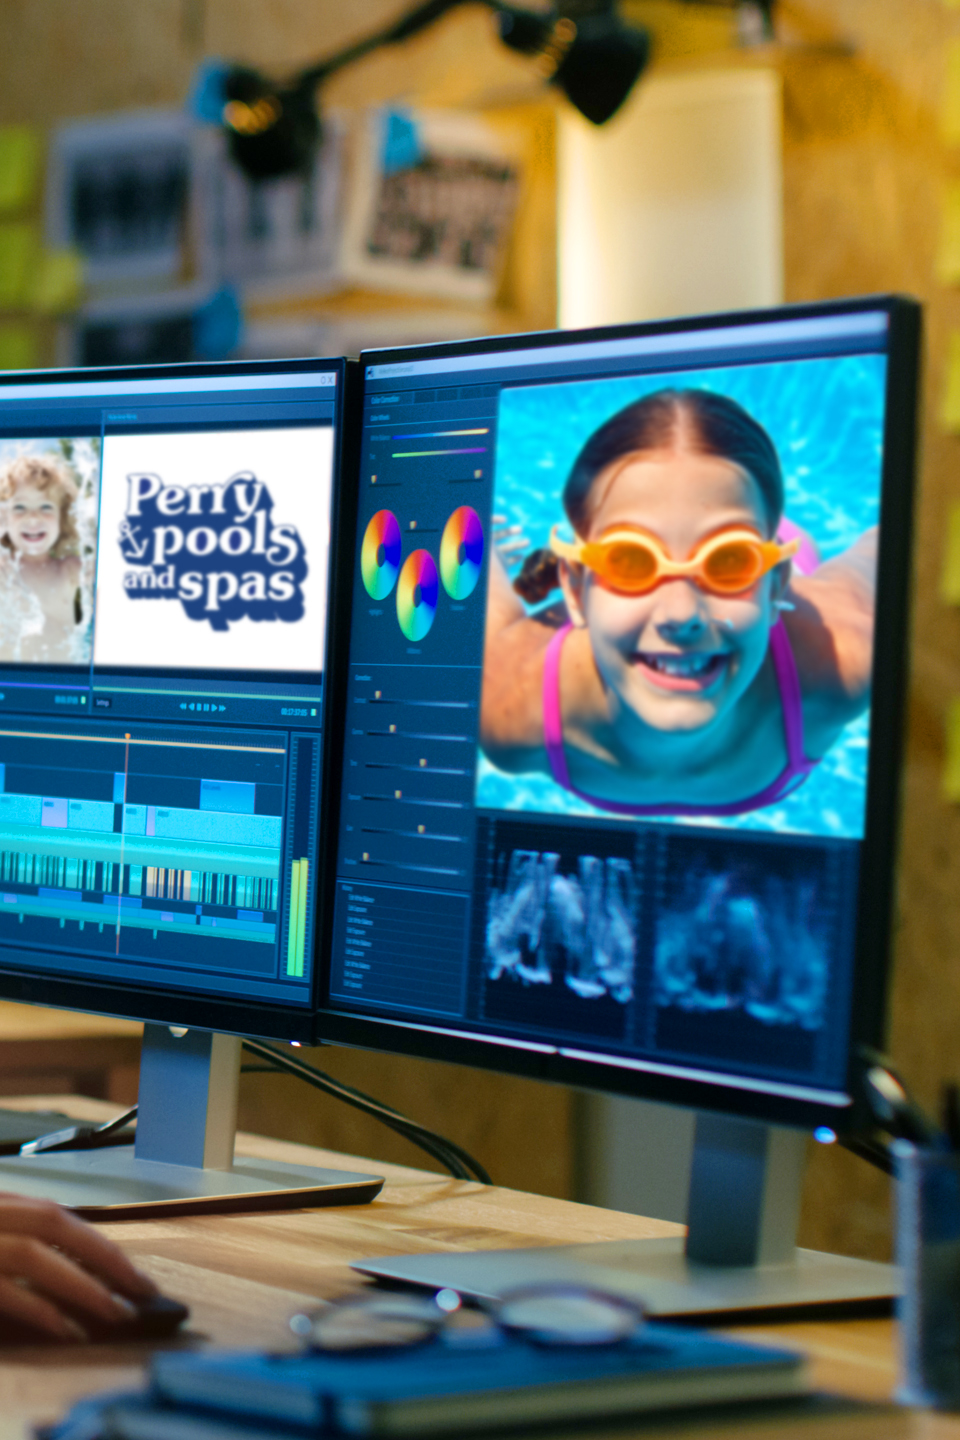Adjust the middle midtones color wheel
Viewport: 960px width, 1440px height.
(417, 594)
